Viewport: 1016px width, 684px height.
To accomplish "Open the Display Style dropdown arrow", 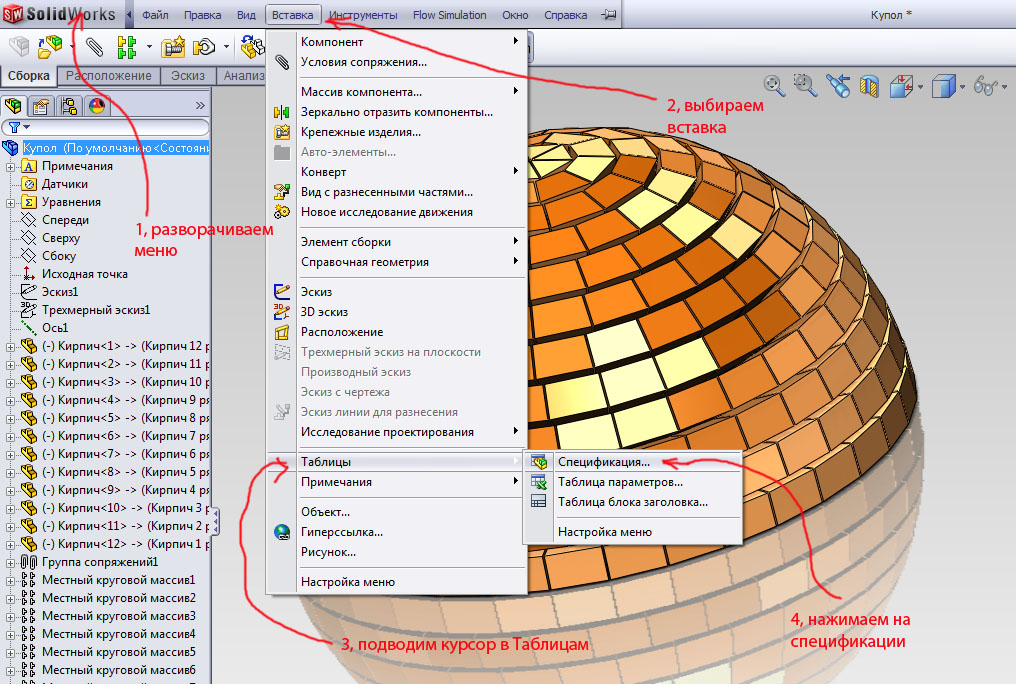I will tap(962, 87).
